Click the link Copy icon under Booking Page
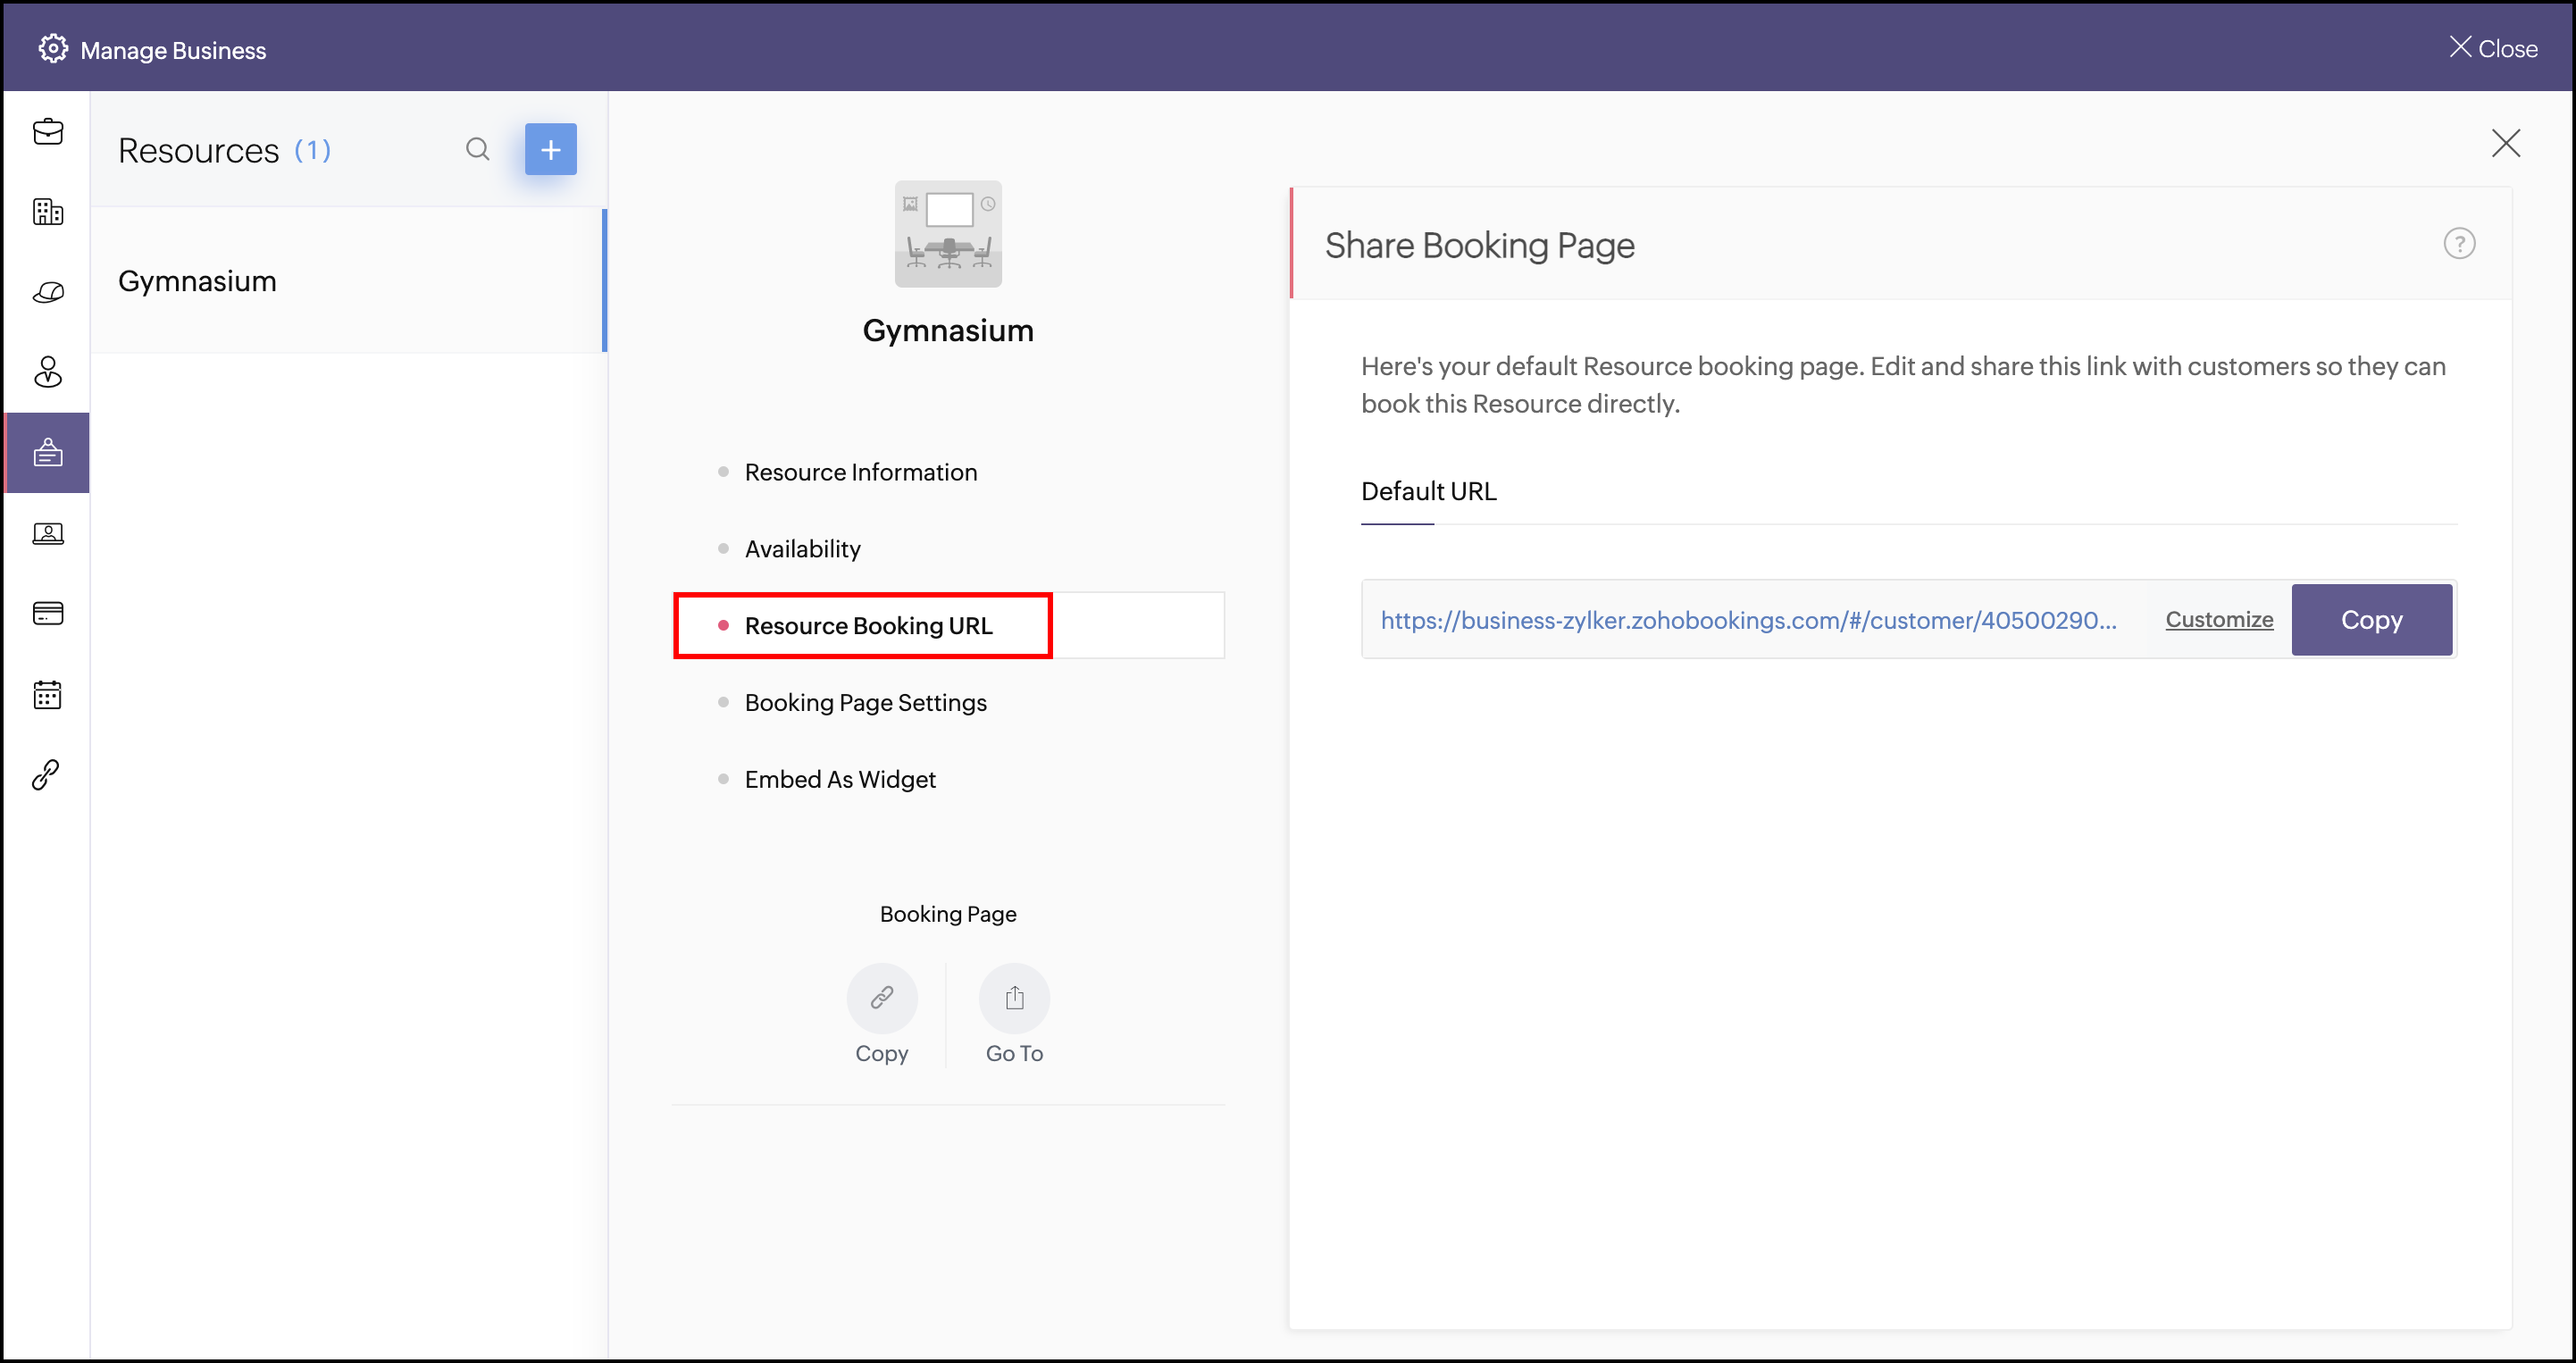 tap(881, 998)
